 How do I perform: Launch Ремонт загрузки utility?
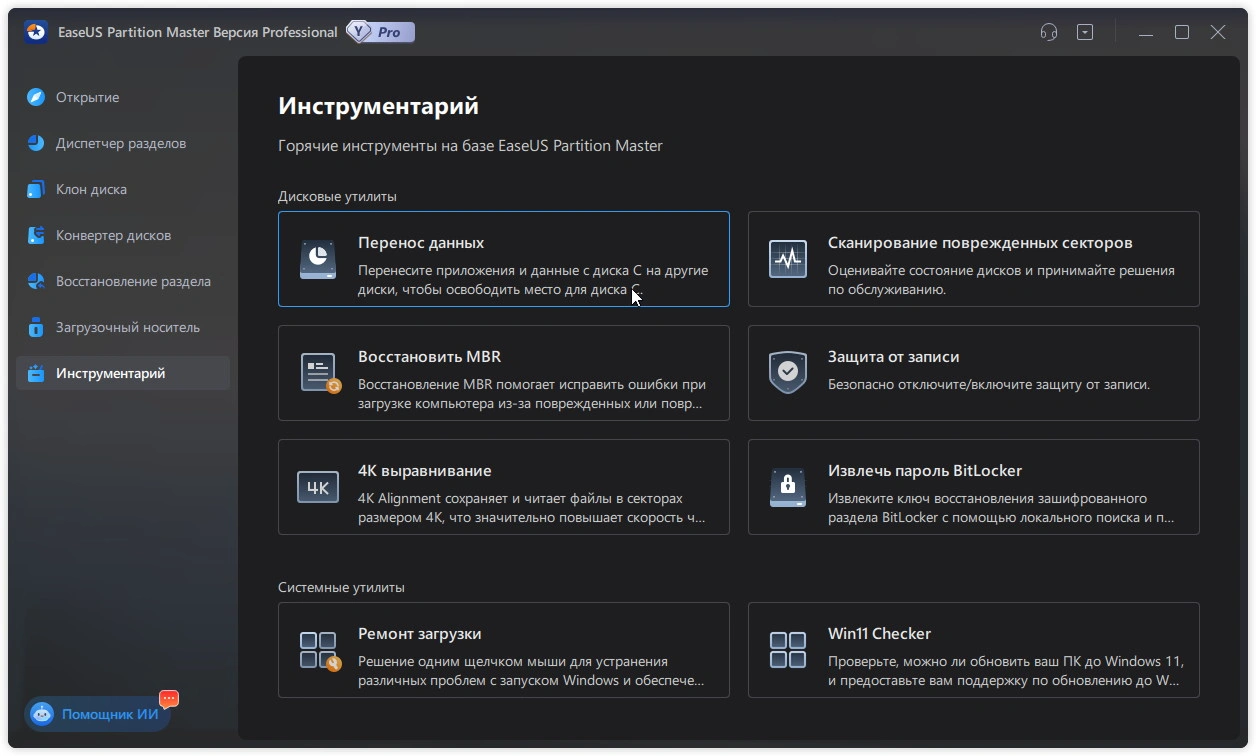click(420, 634)
